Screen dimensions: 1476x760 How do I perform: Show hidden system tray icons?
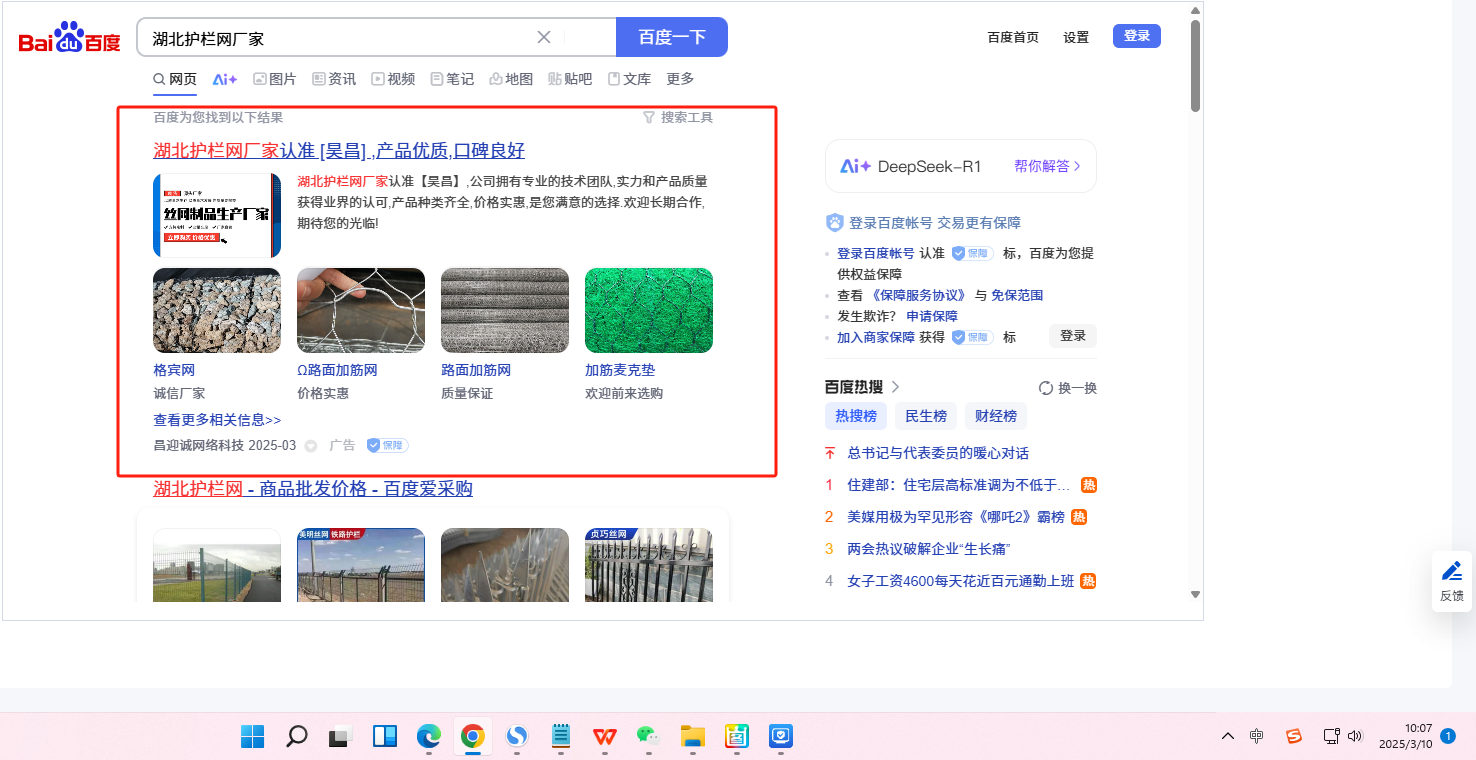click(x=1228, y=737)
